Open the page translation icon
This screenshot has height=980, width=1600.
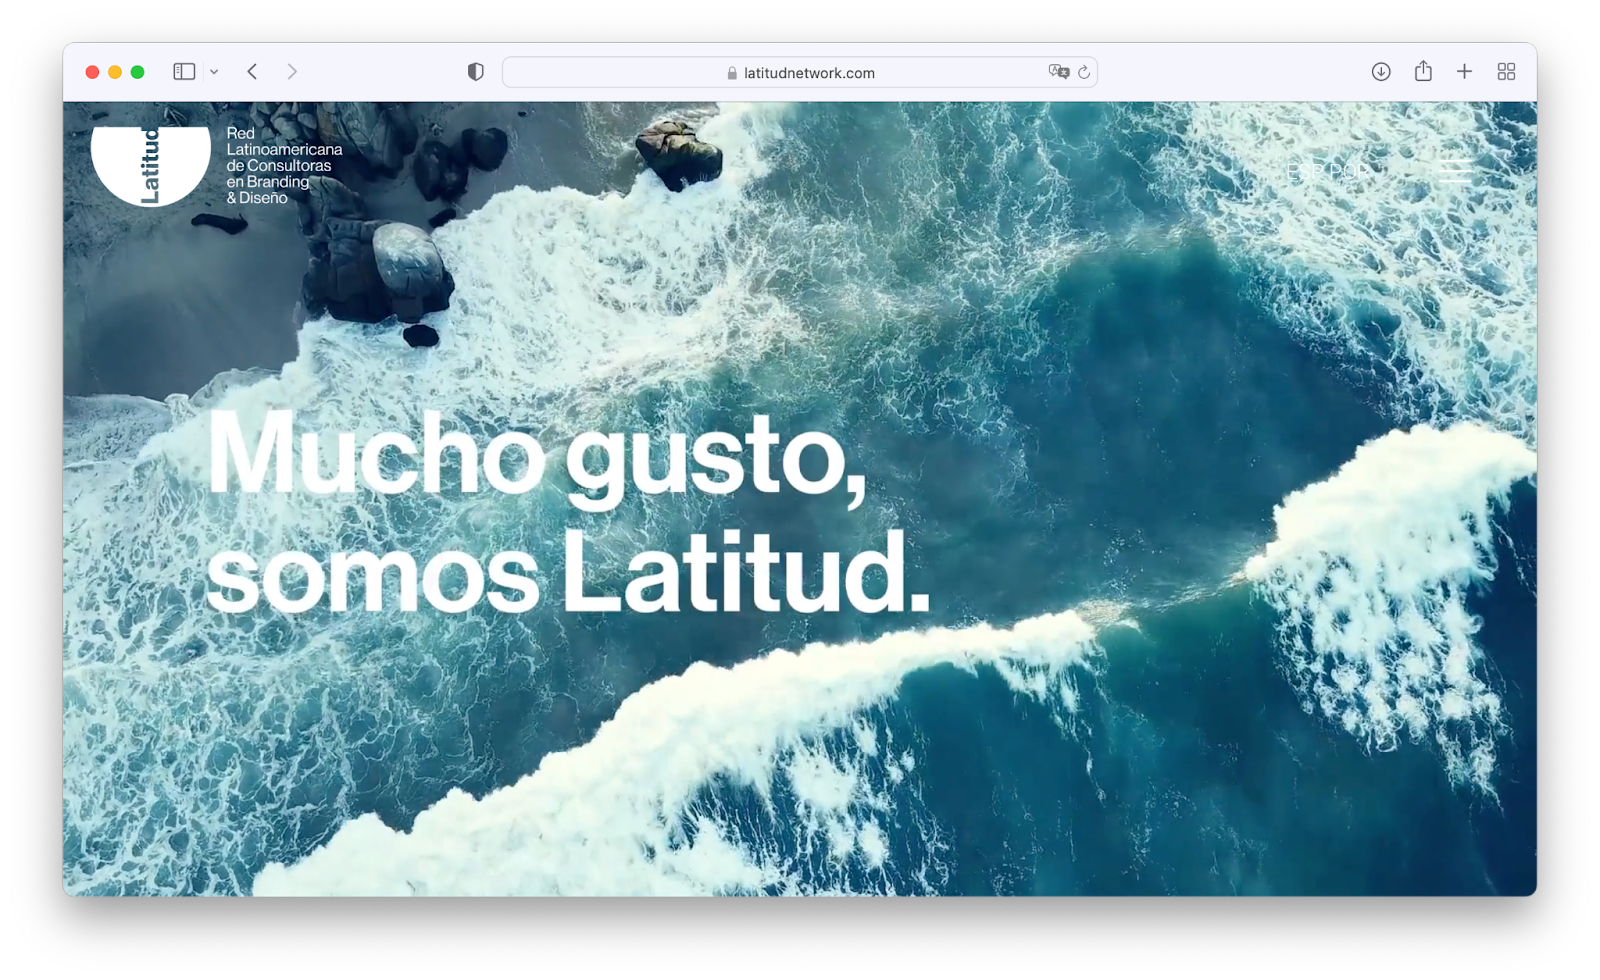tap(1058, 72)
